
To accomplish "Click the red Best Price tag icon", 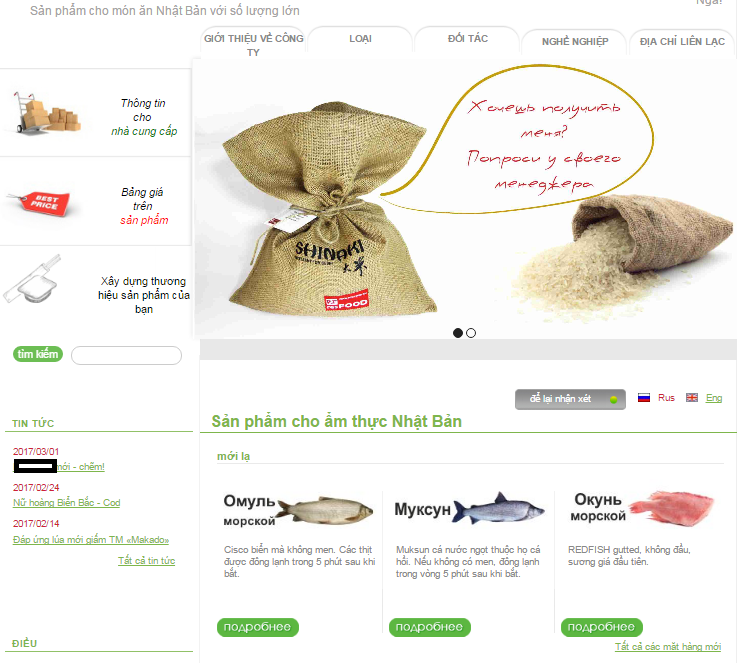I will [x=39, y=203].
